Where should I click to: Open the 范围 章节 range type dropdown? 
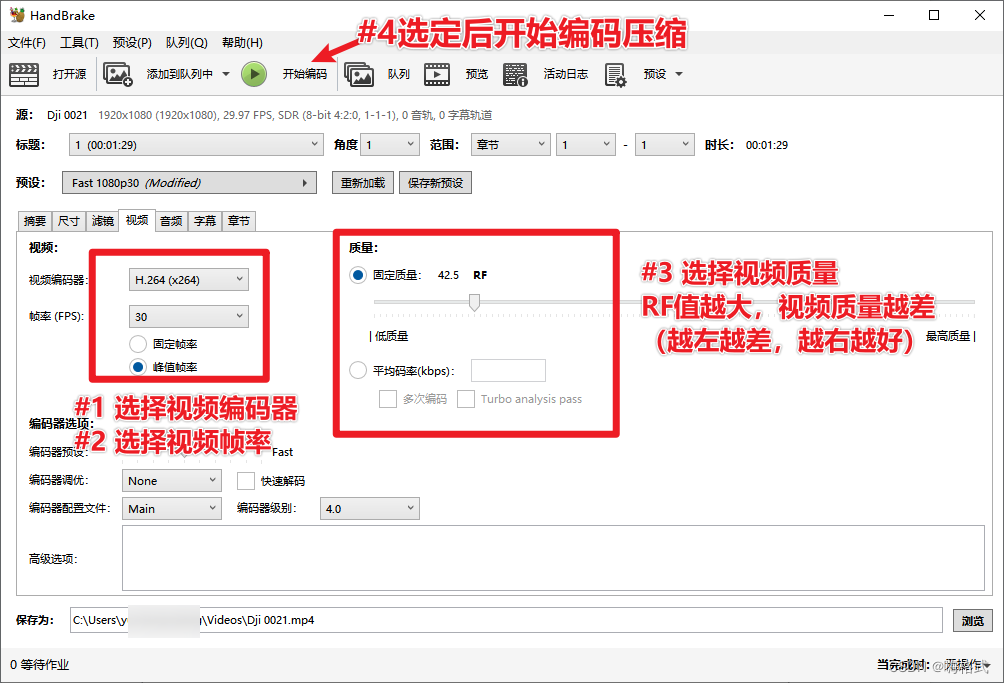click(510, 145)
